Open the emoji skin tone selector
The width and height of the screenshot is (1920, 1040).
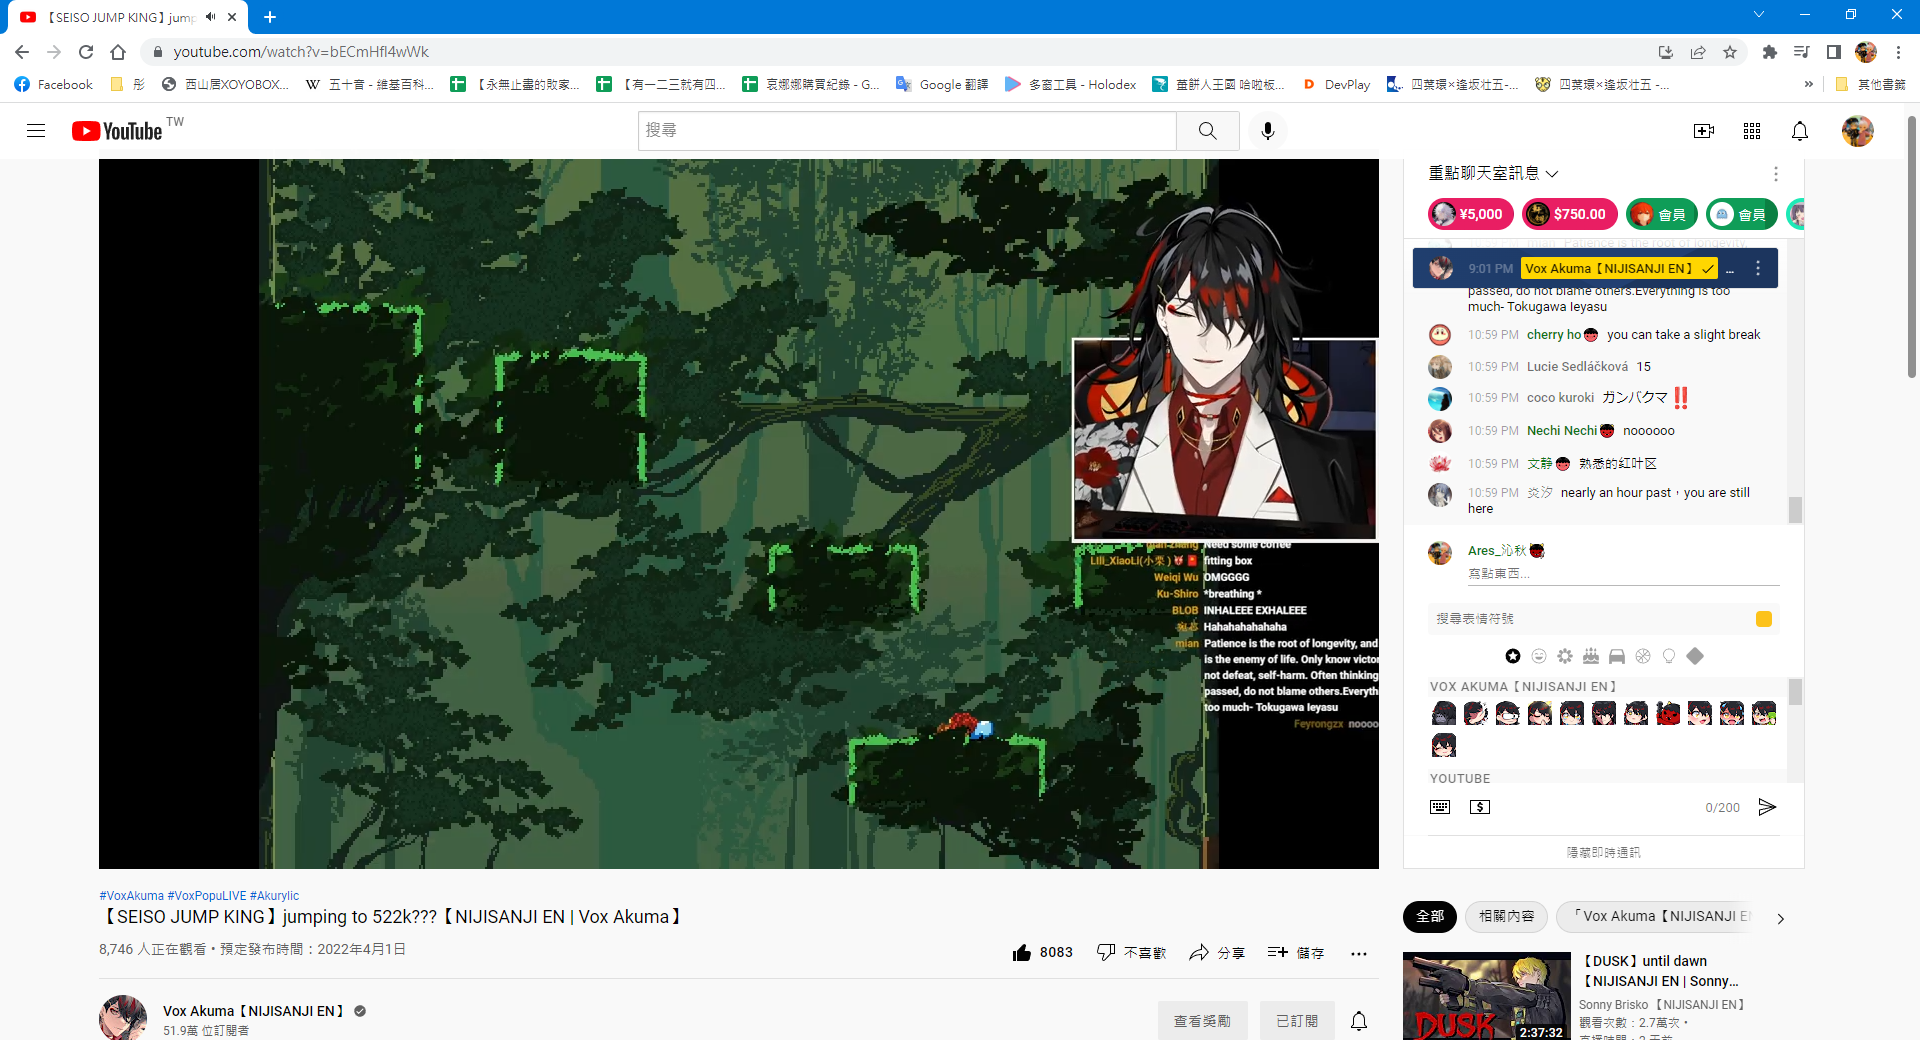[1764, 619]
